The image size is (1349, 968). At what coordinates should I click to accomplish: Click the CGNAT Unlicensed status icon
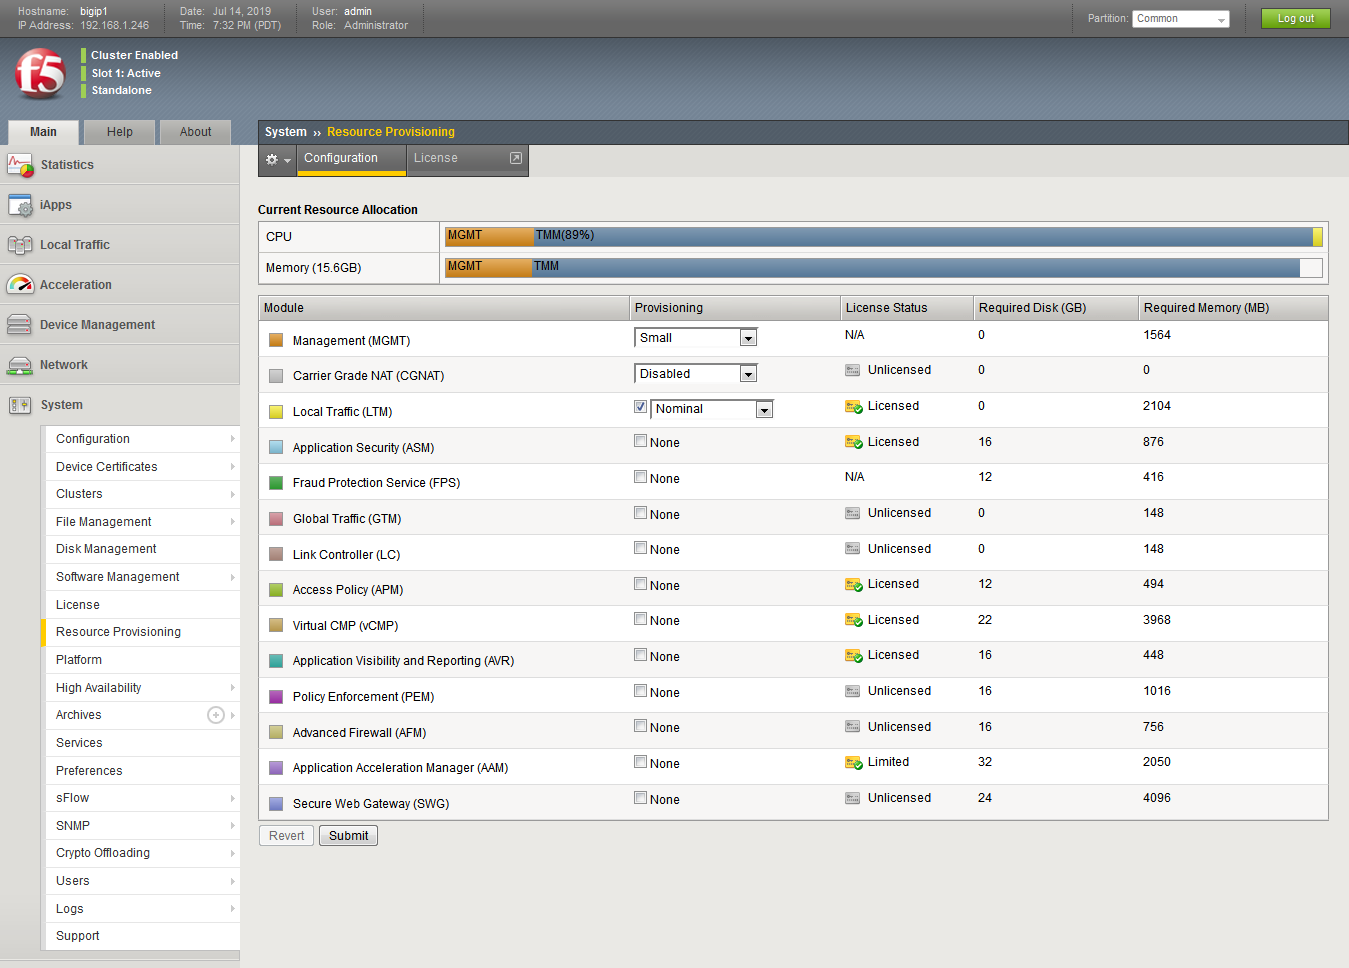[x=852, y=371]
